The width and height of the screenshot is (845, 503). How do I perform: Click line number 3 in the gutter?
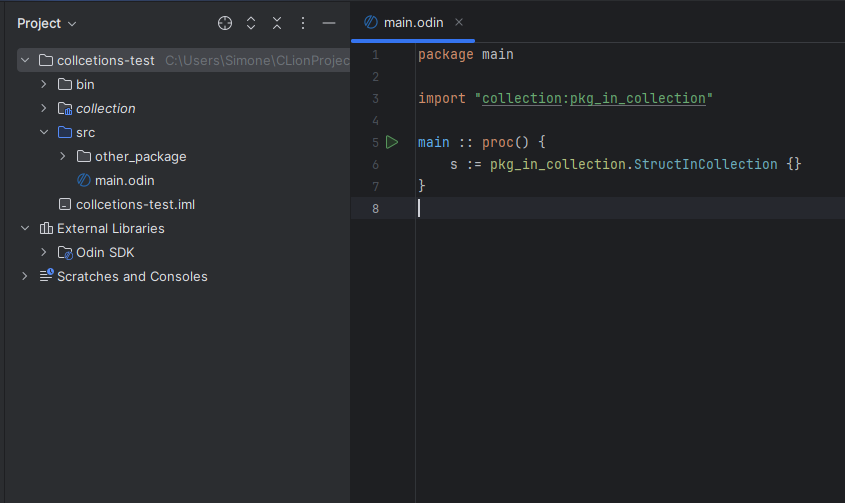tap(376, 99)
